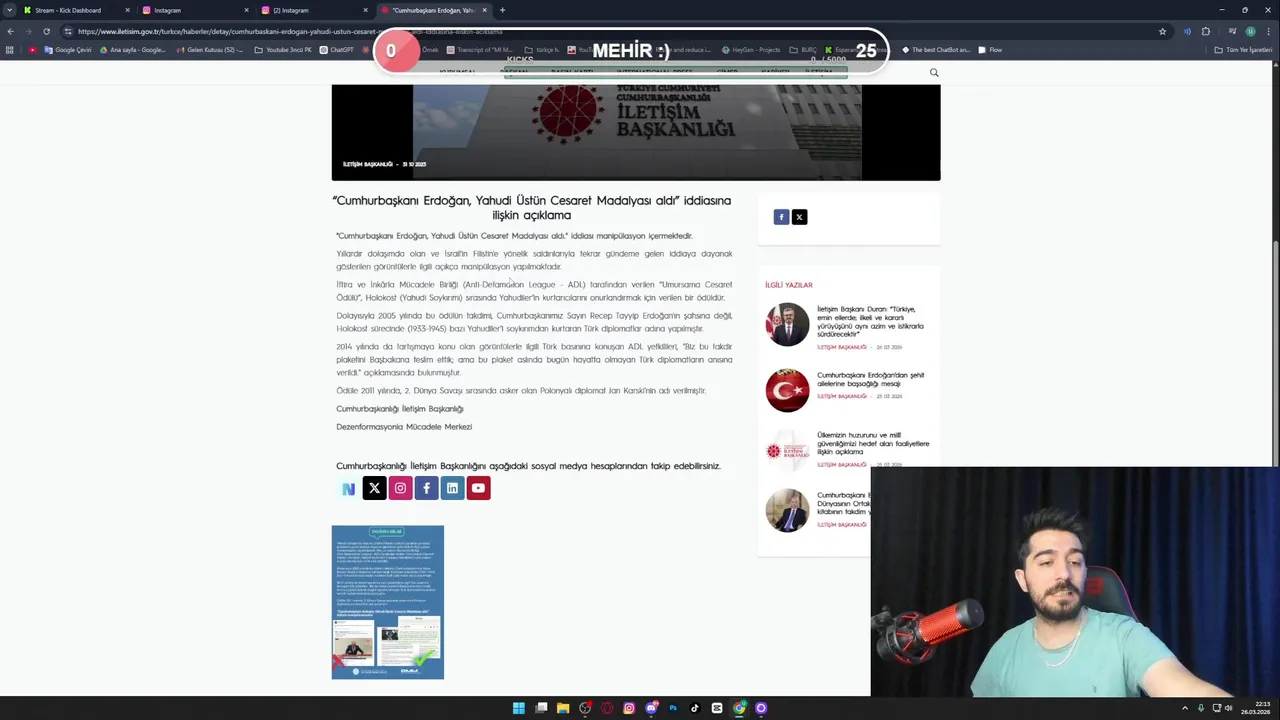This screenshot has height=720, width=1280.
Task: Open Ana sayfa - Google bookmark
Action: (133, 50)
